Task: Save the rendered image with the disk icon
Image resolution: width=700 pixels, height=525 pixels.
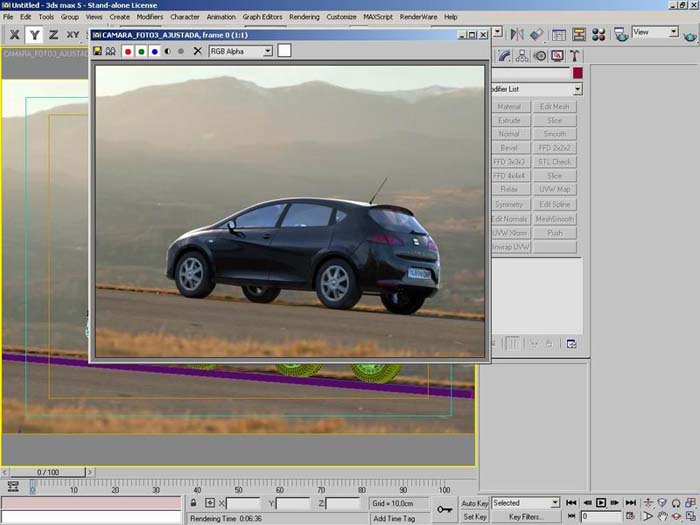Action: point(99,51)
